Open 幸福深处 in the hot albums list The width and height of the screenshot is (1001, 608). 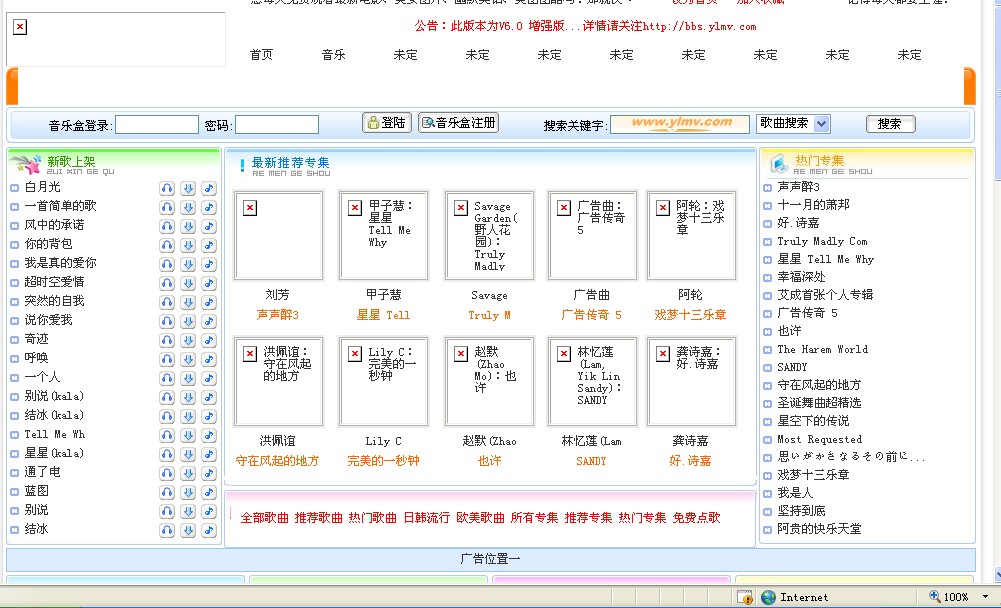click(x=801, y=277)
